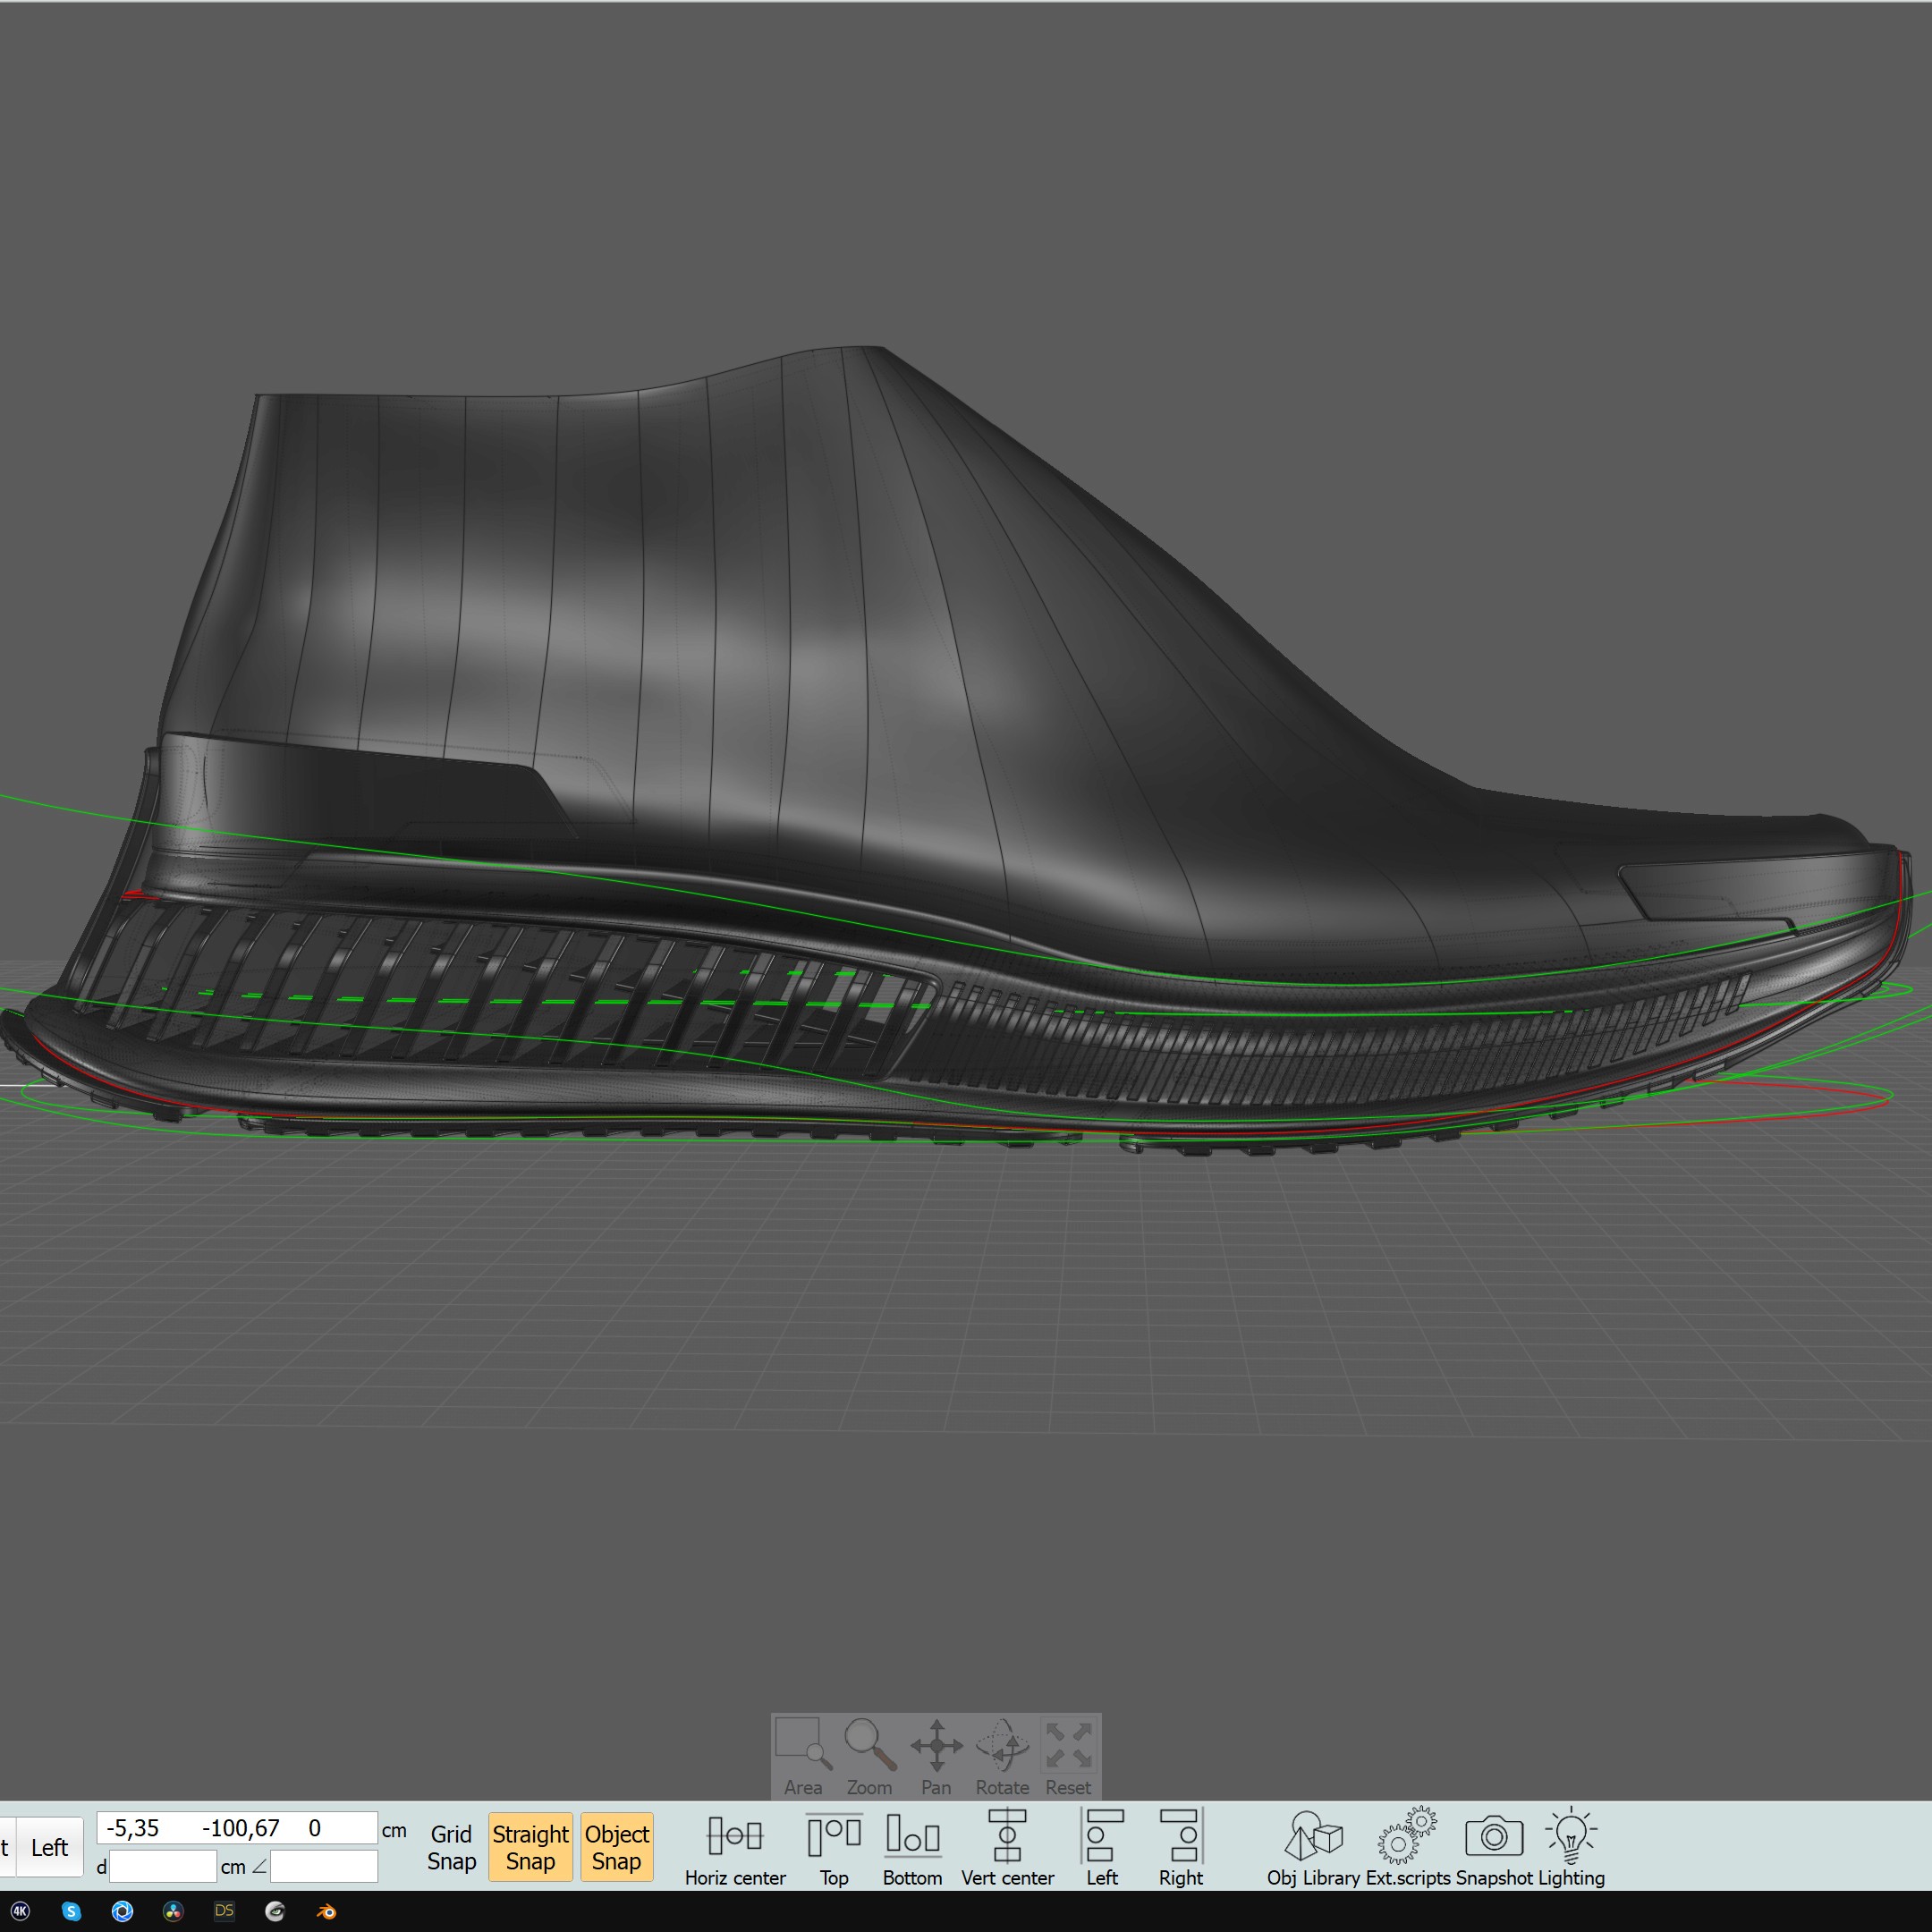The height and width of the screenshot is (1932, 1932).
Task: Reset the viewport view
Action: [x=1068, y=1754]
